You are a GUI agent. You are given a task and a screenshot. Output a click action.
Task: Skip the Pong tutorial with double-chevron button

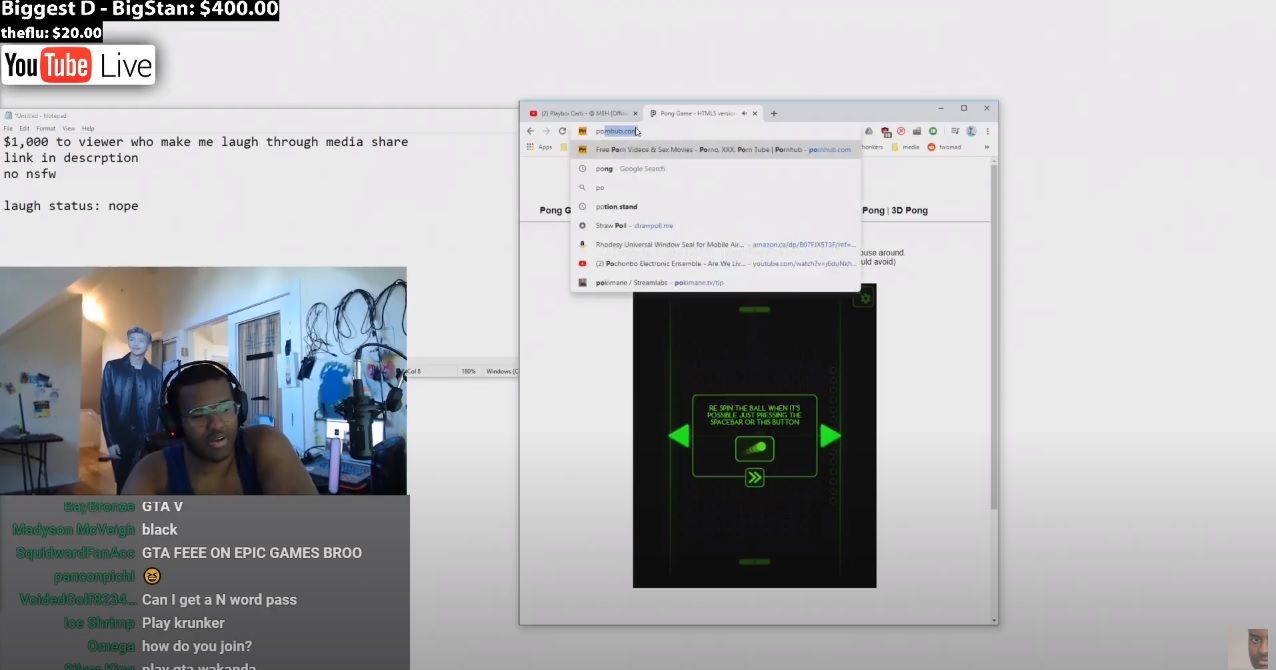755,478
